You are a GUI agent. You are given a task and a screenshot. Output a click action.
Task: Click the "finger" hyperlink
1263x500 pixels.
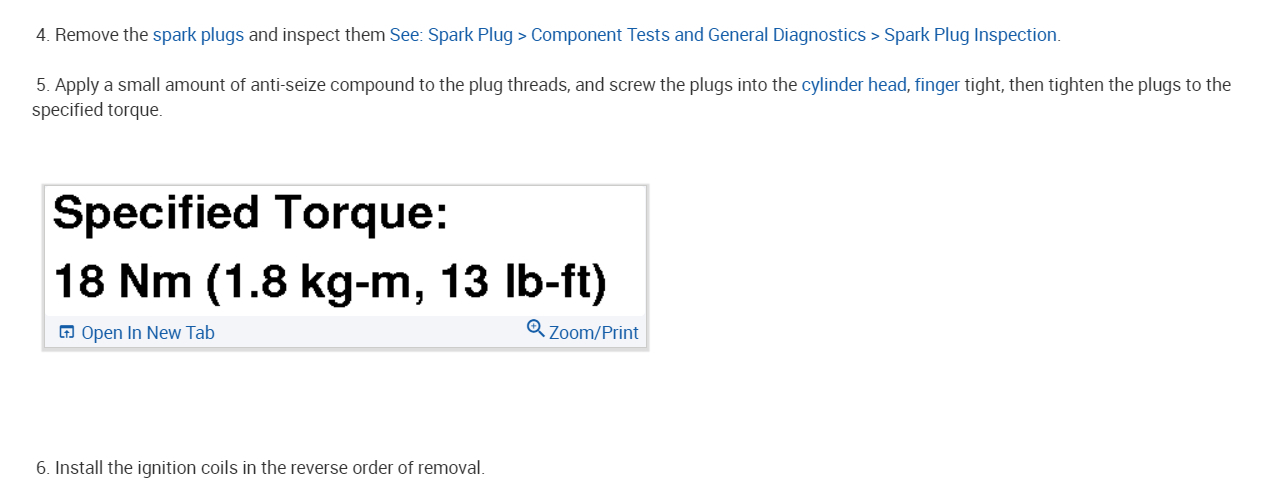(x=937, y=85)
